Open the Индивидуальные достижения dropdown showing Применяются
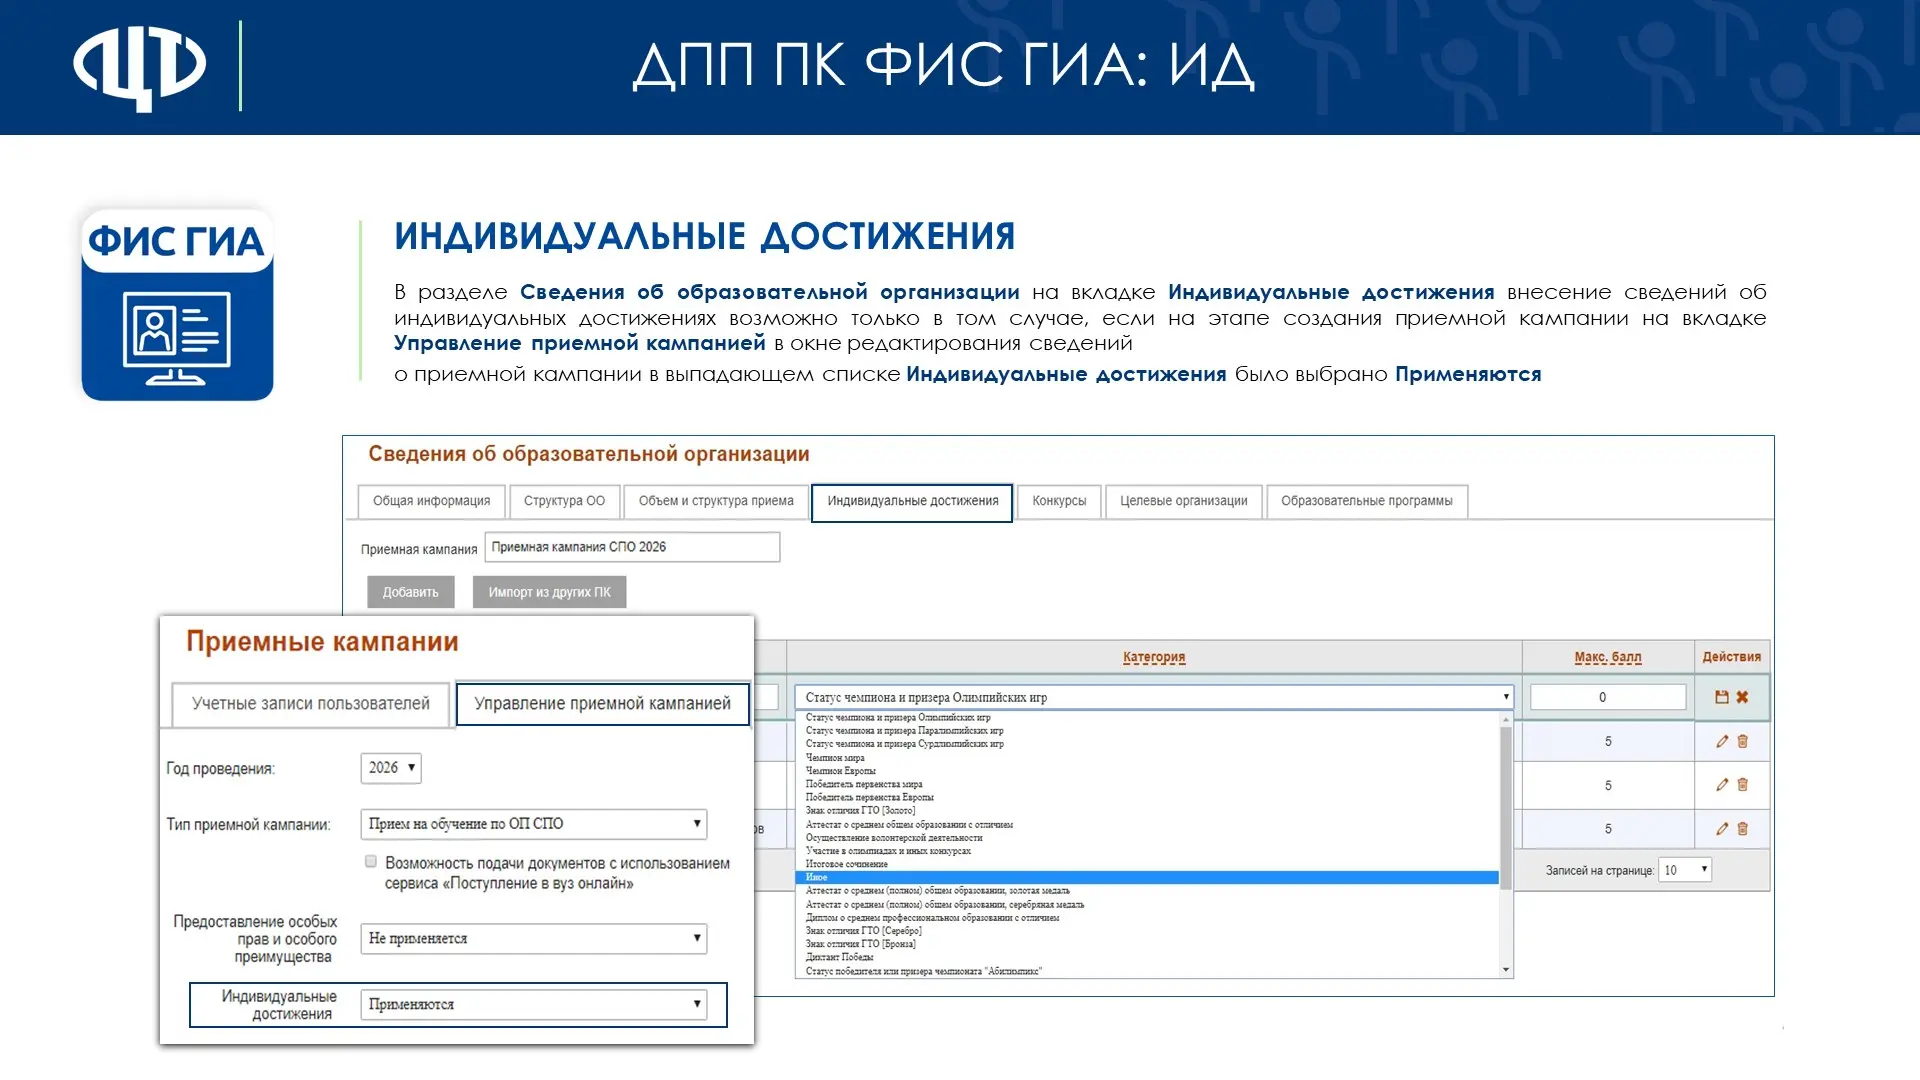 (534, 1004)
